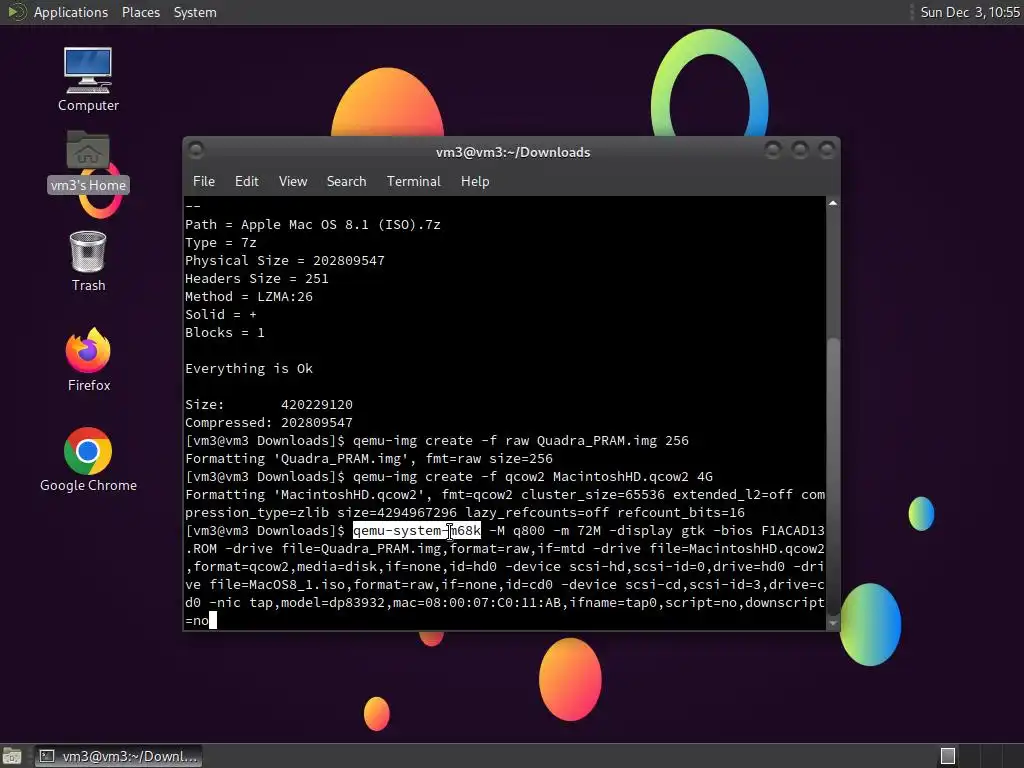The width and height of the screenshot is (1024, 768).
Task: Open the terminal Search menu
Action: pos(346,182)
